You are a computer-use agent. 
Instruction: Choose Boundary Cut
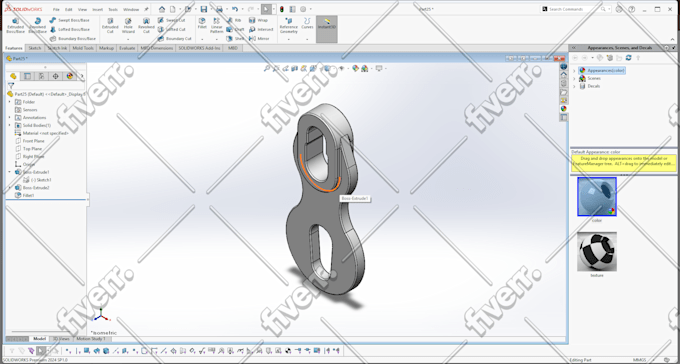(174, 39)
